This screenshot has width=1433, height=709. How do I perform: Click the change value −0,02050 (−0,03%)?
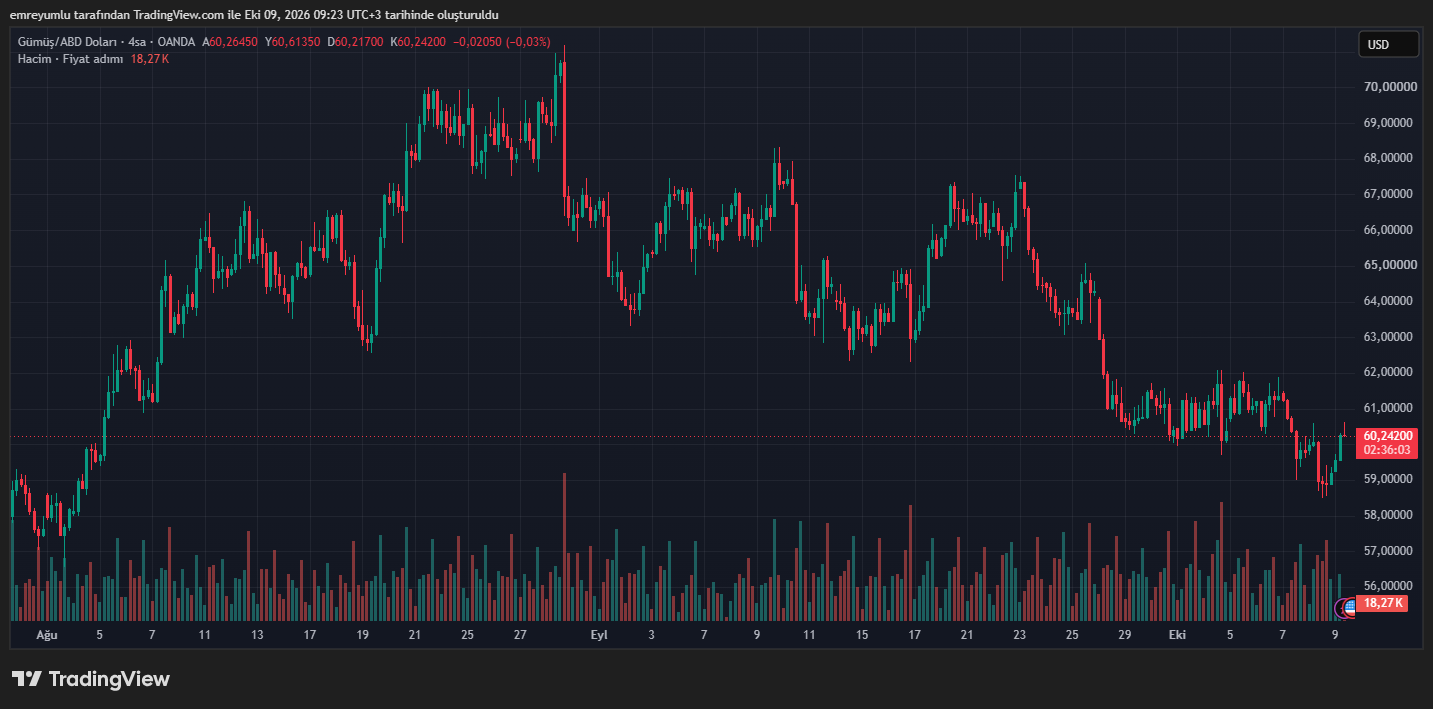[502, 42]
